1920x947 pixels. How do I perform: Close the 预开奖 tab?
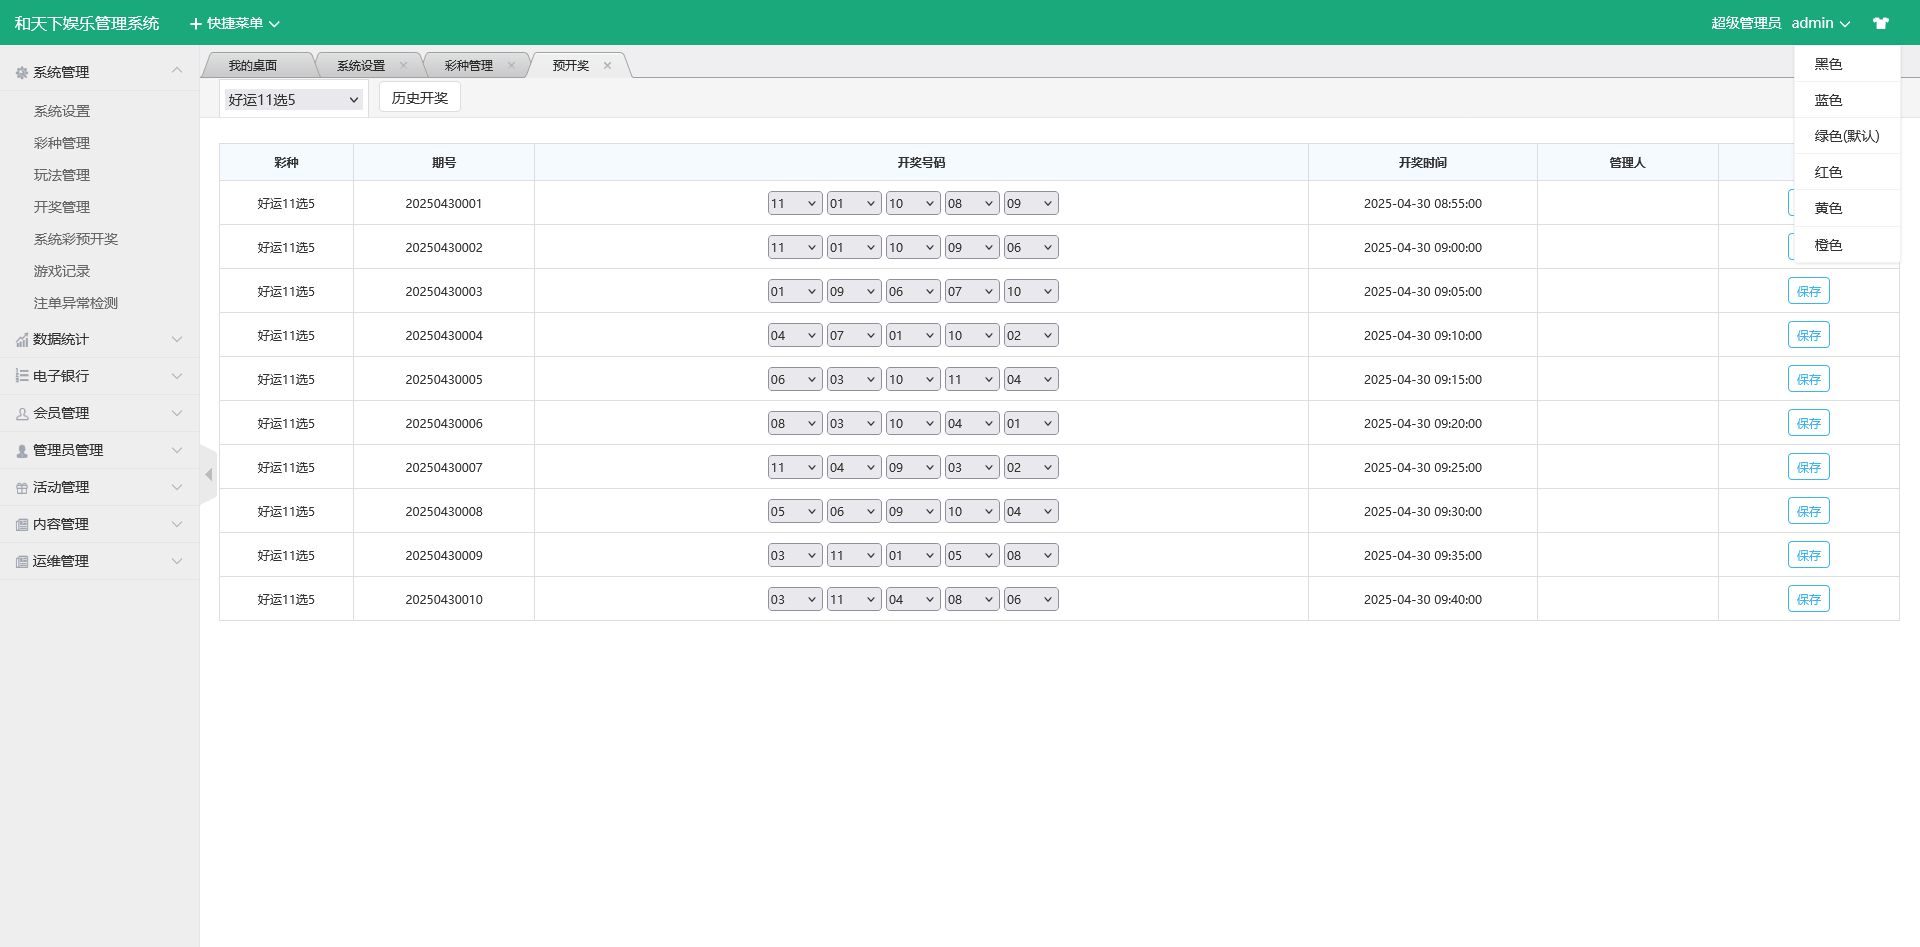[607, 66]
